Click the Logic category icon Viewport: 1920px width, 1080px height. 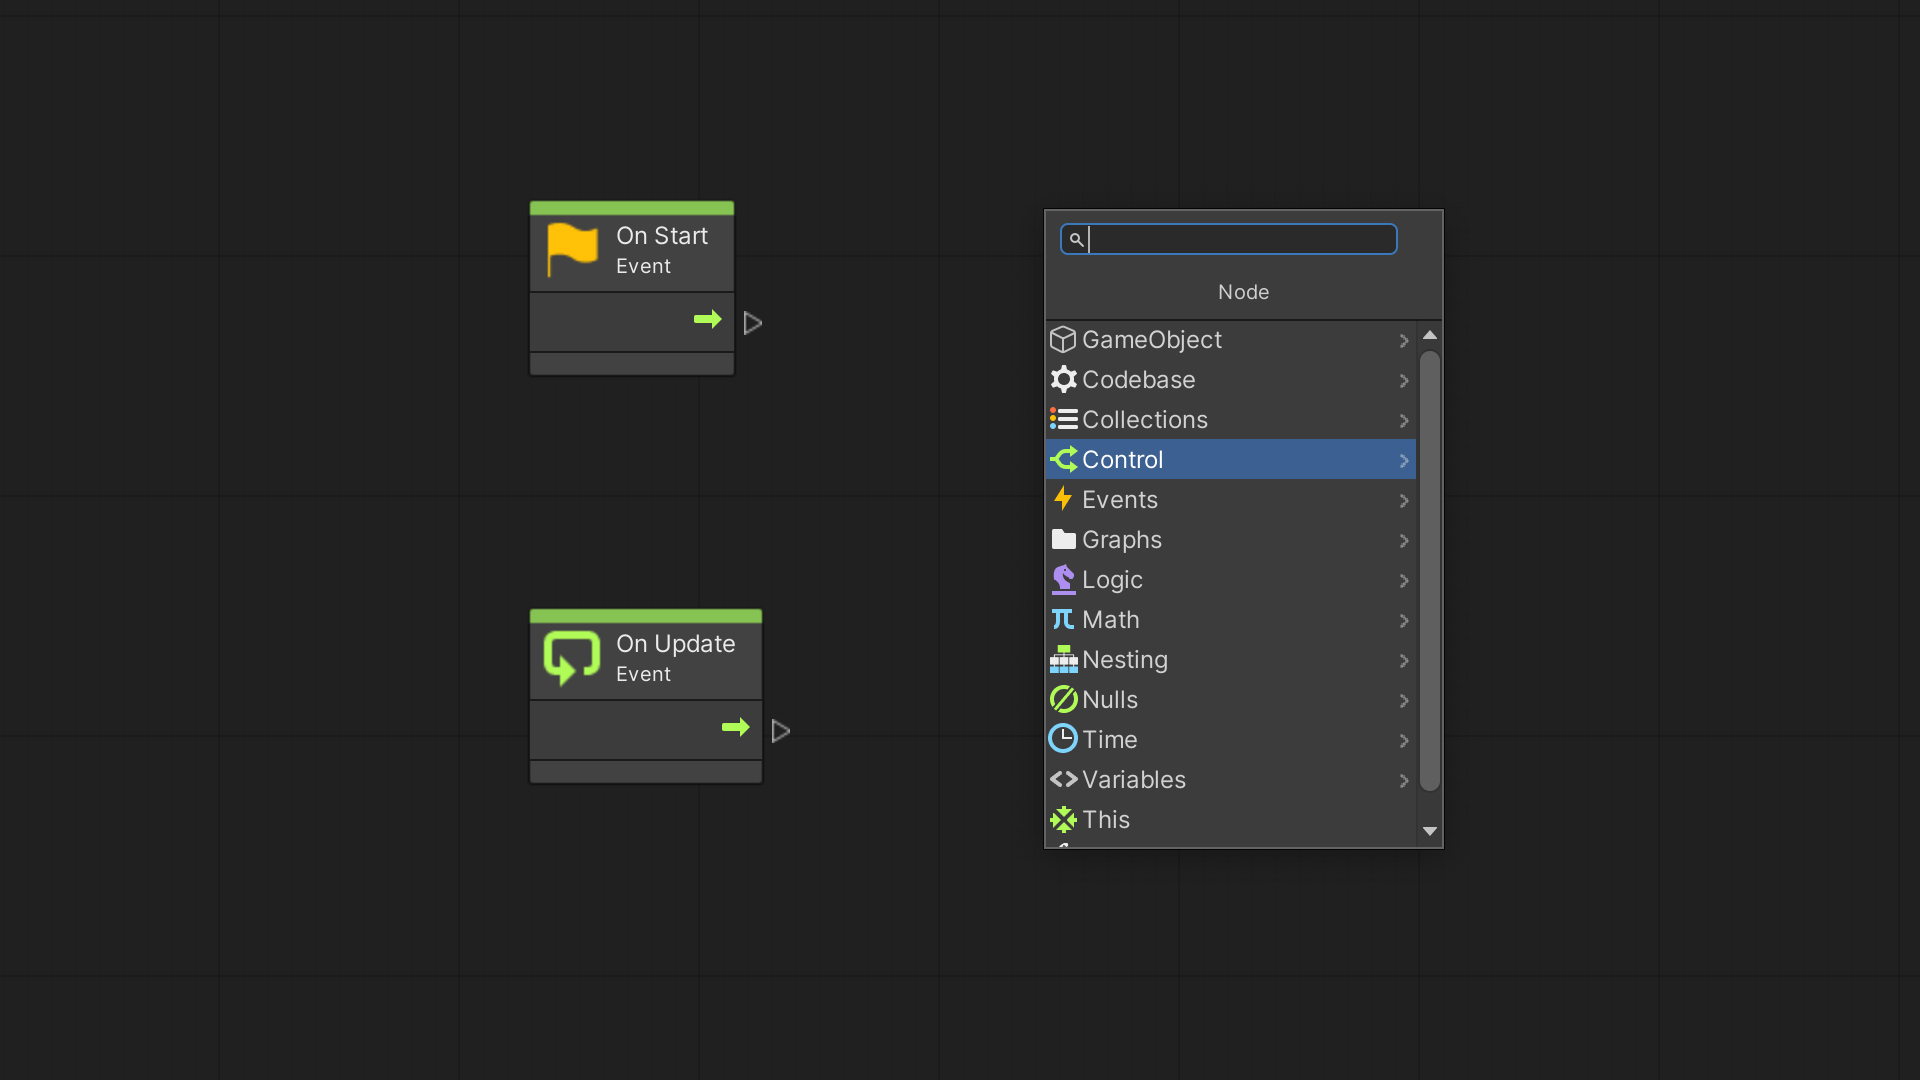[x=1063, y=579]
